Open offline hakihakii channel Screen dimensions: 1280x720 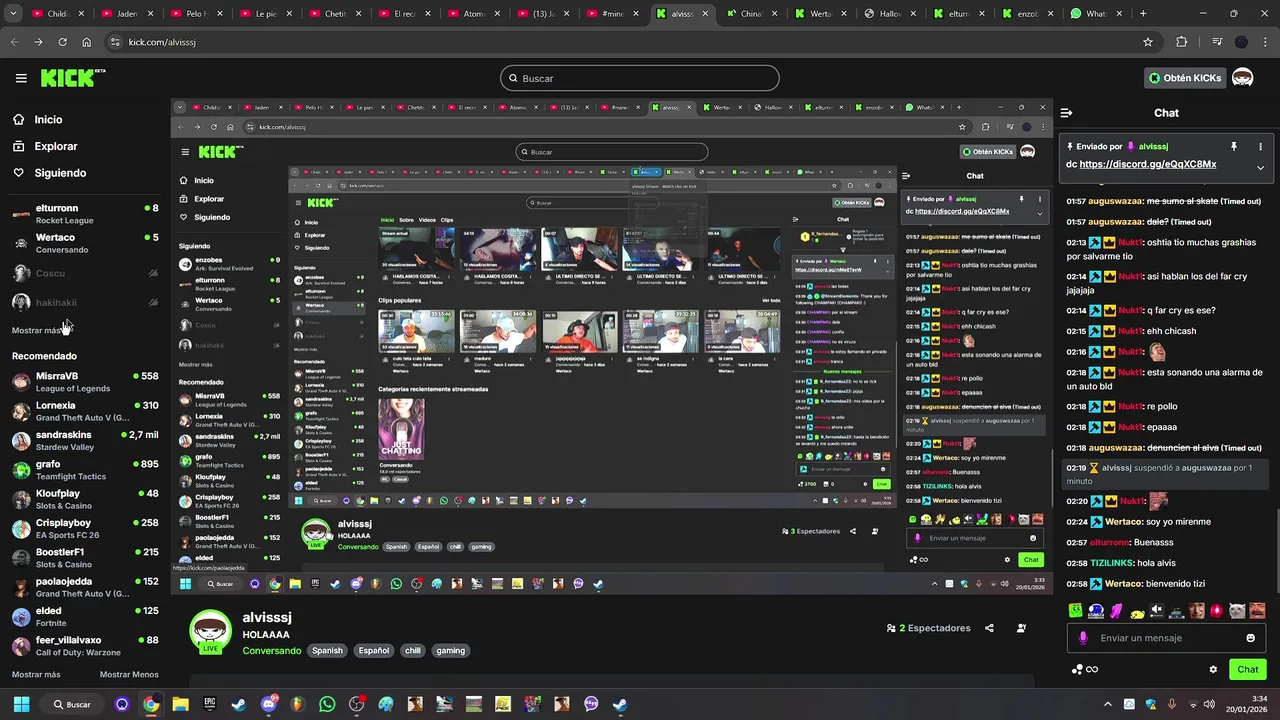84,302
